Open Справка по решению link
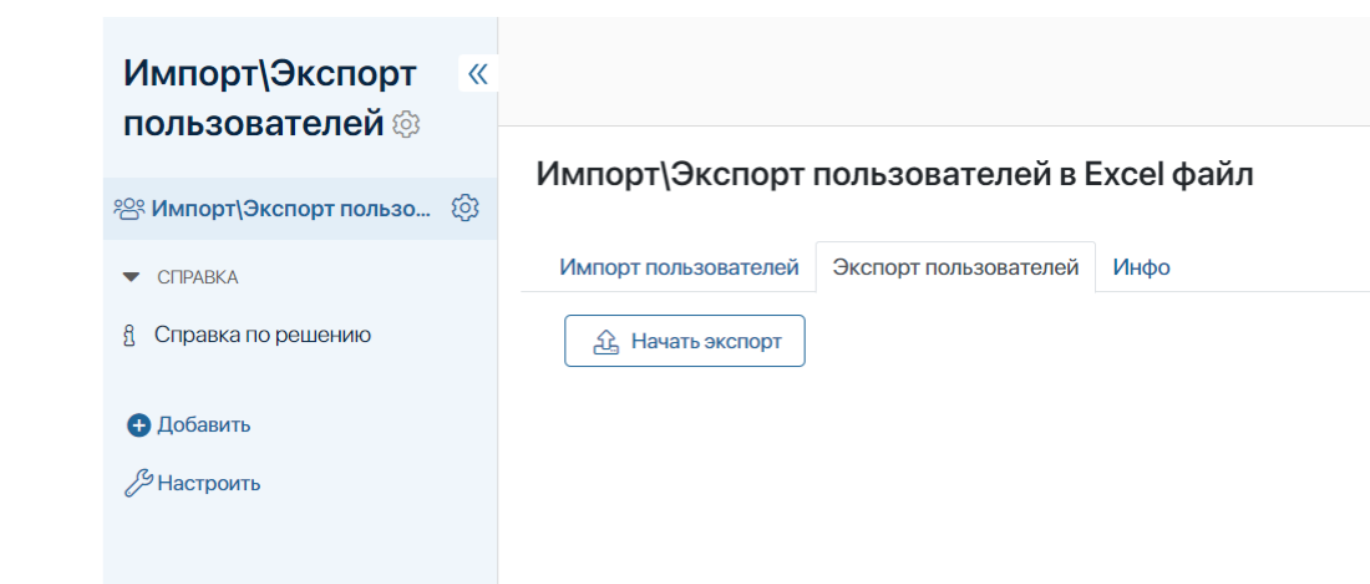1370x584 pixels. pos(262,335)
